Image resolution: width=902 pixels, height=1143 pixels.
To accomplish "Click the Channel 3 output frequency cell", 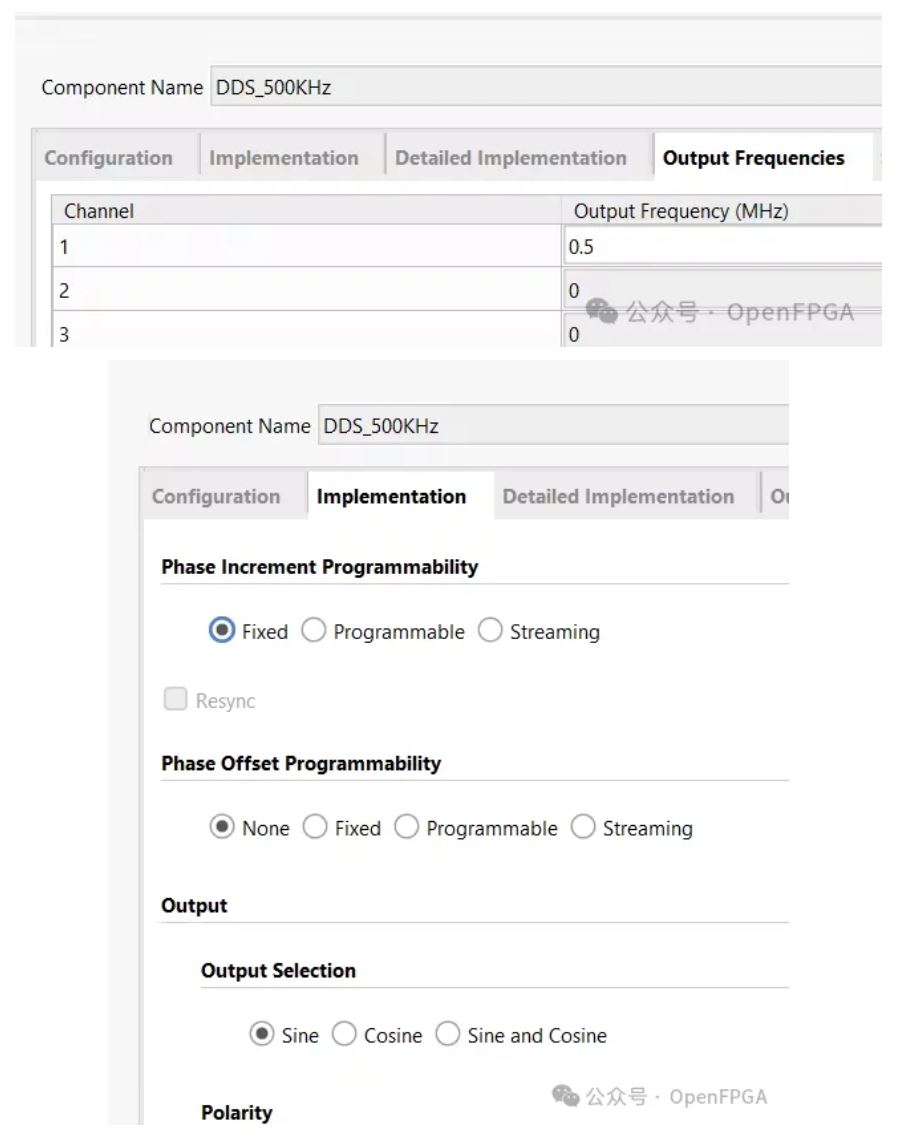I will 720,335.
